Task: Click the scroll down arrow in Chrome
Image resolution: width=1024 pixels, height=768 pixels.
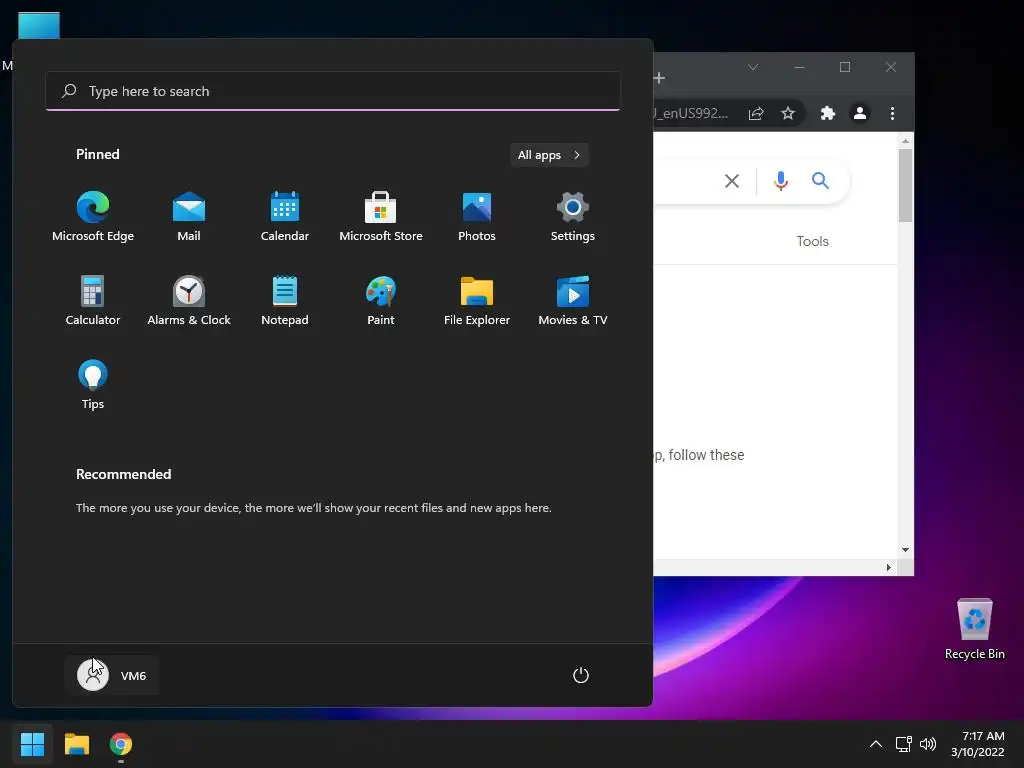Action: click(905, 550)
